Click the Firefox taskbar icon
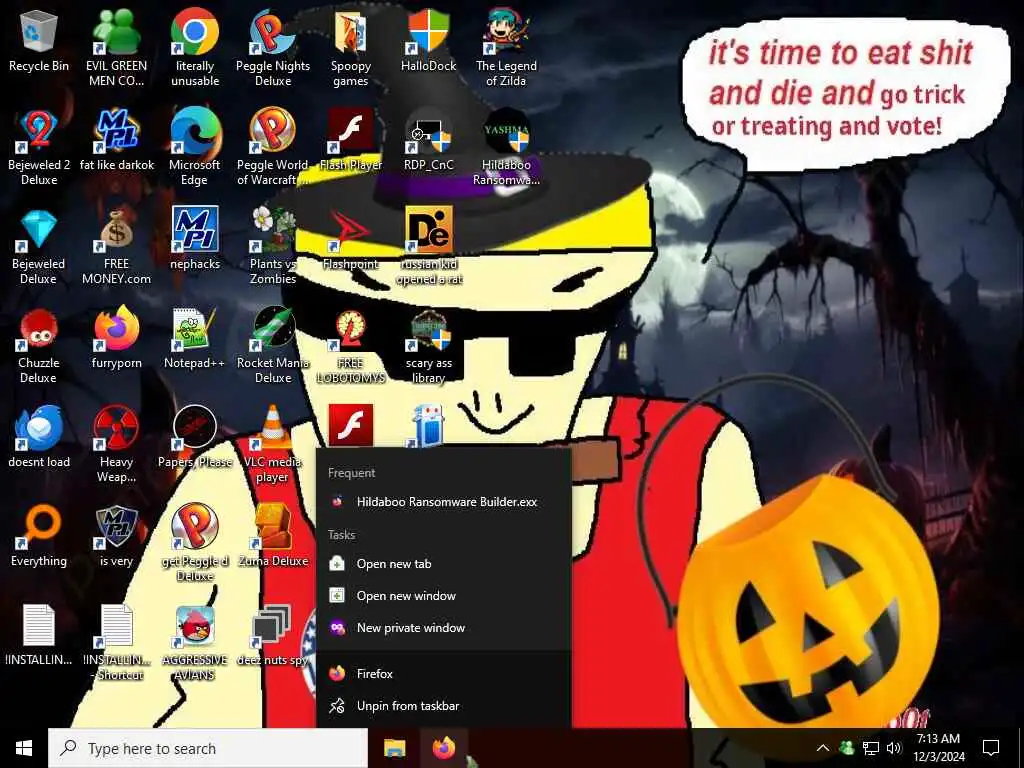Screen dimensions: 1024x768 click(x=444, y=748)
